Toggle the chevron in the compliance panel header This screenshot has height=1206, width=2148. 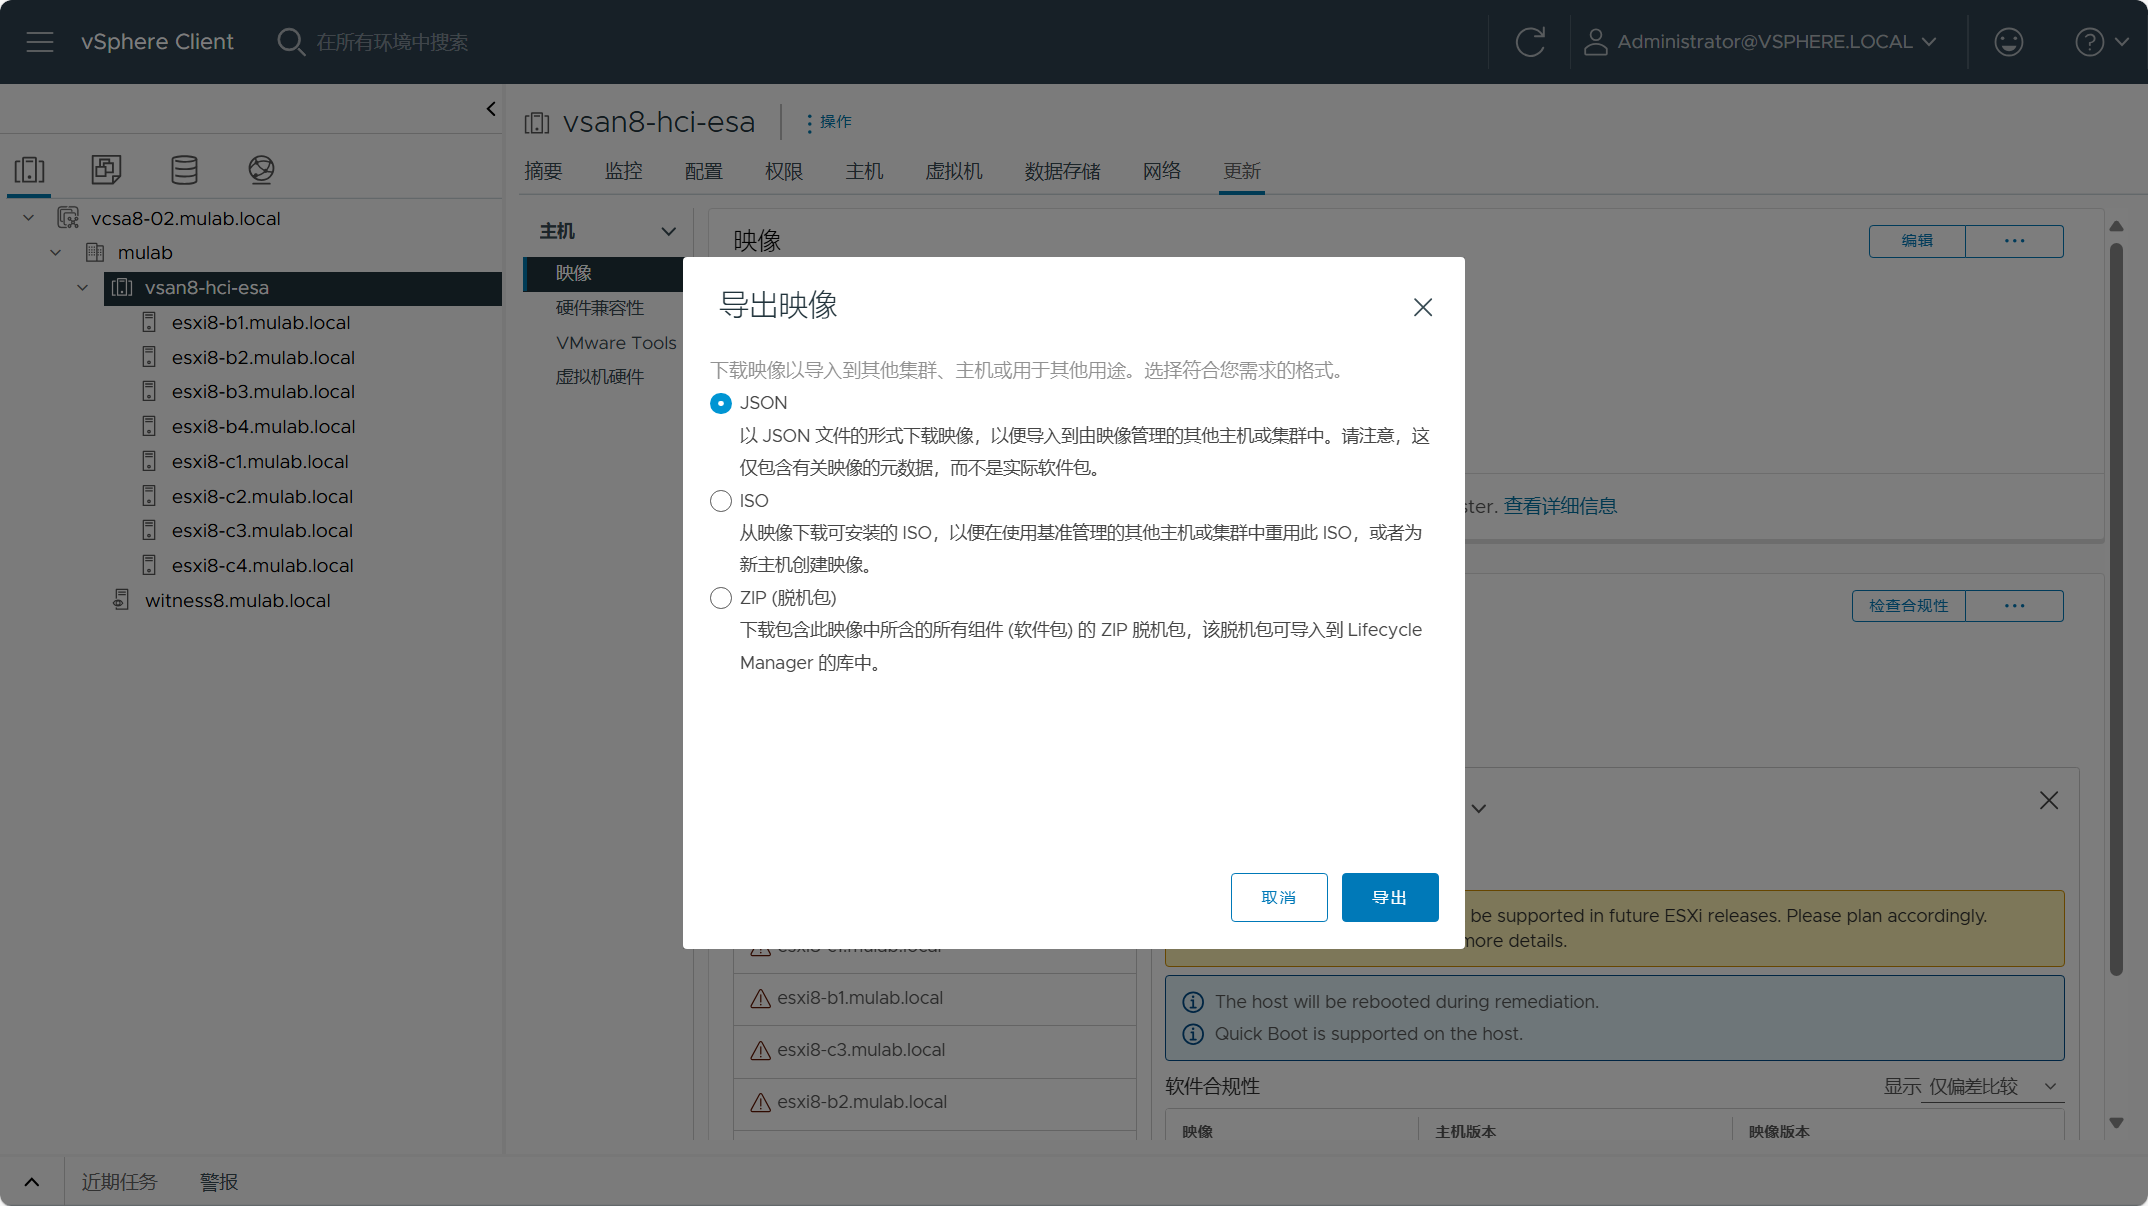[x=1479, y=808]
